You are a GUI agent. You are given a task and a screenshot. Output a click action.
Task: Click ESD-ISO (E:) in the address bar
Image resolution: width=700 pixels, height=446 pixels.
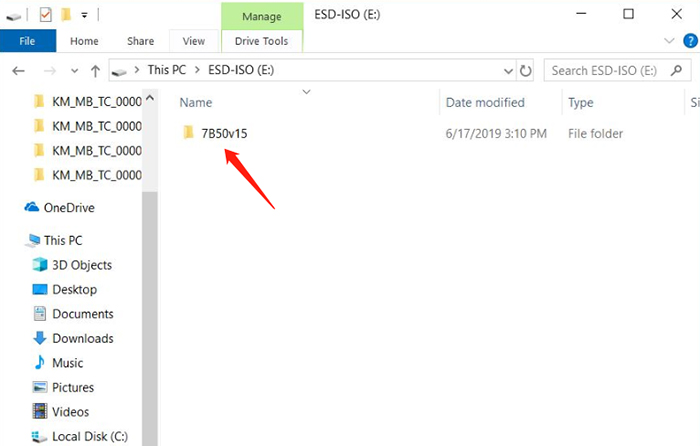point(241,70)
